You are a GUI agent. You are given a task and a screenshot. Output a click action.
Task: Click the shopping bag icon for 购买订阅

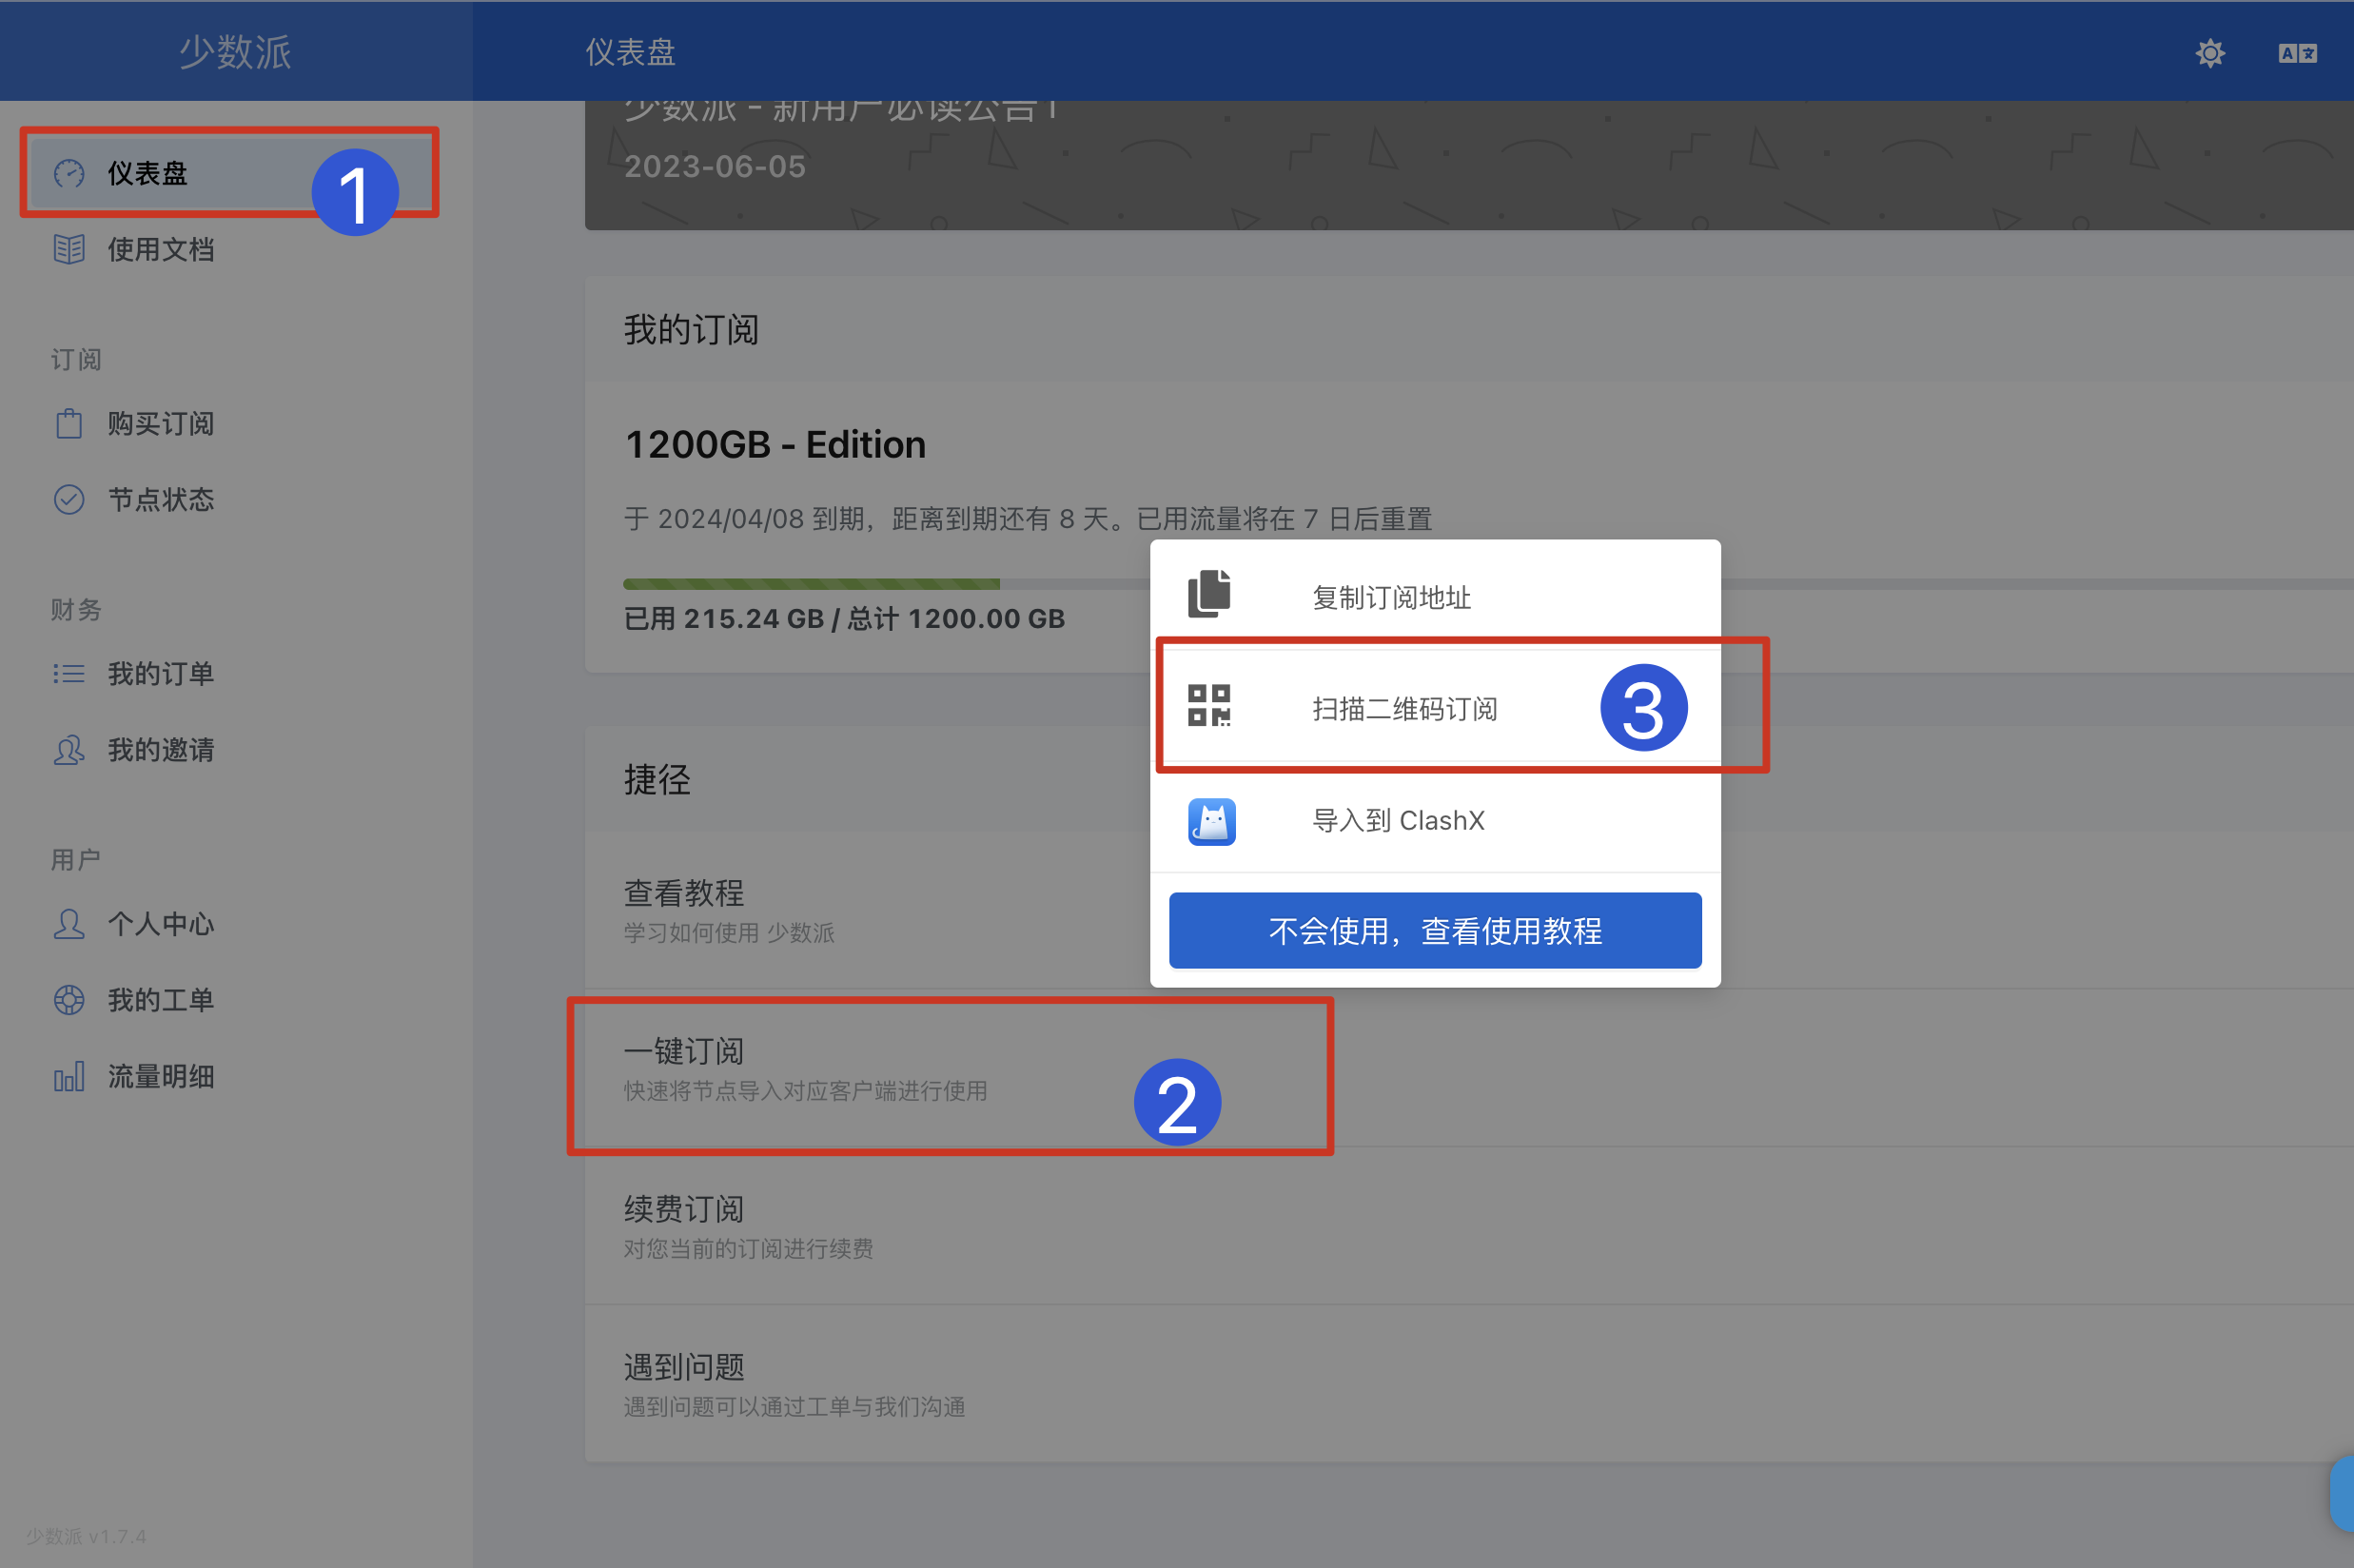point(69,424)
